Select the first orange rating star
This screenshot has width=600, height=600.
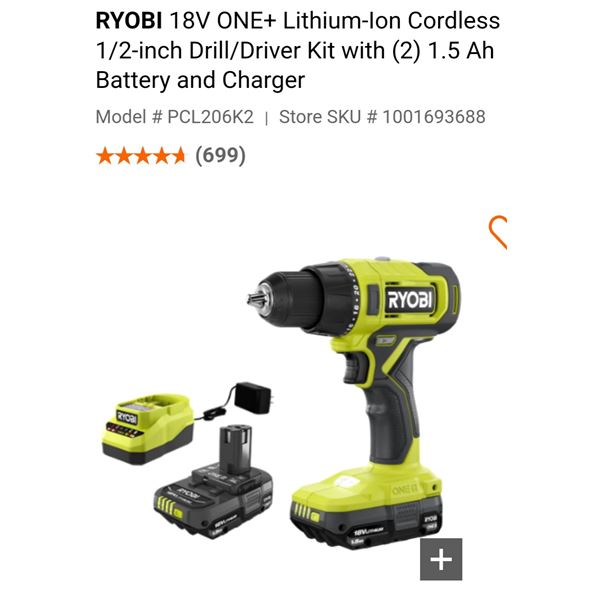(104, 157)
